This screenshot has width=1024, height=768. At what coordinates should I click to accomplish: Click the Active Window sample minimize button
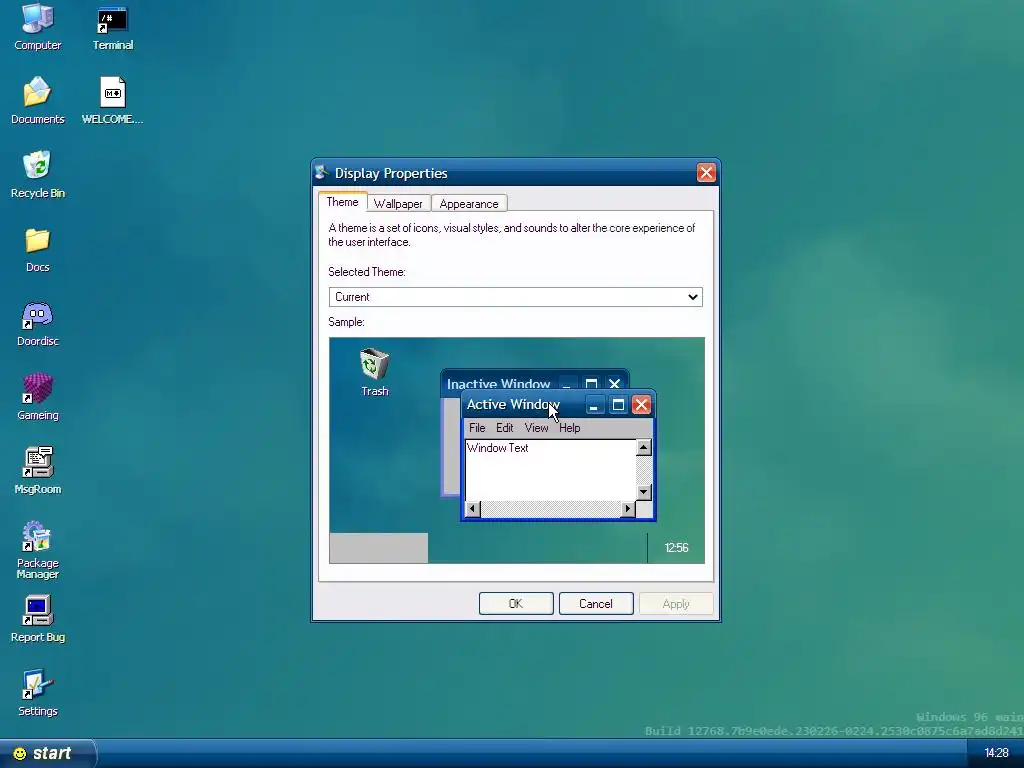click(x=594, y=405)
